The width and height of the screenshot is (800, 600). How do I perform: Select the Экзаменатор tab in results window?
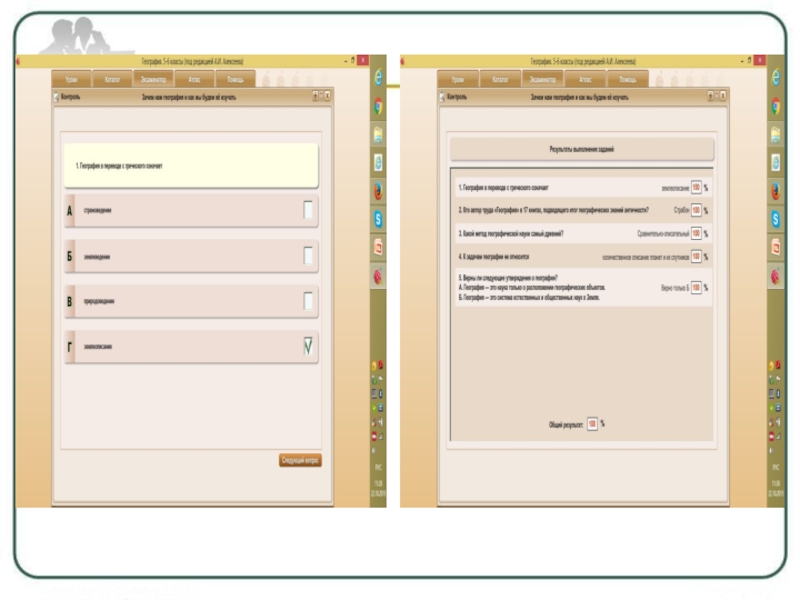(x=542, y=79)
